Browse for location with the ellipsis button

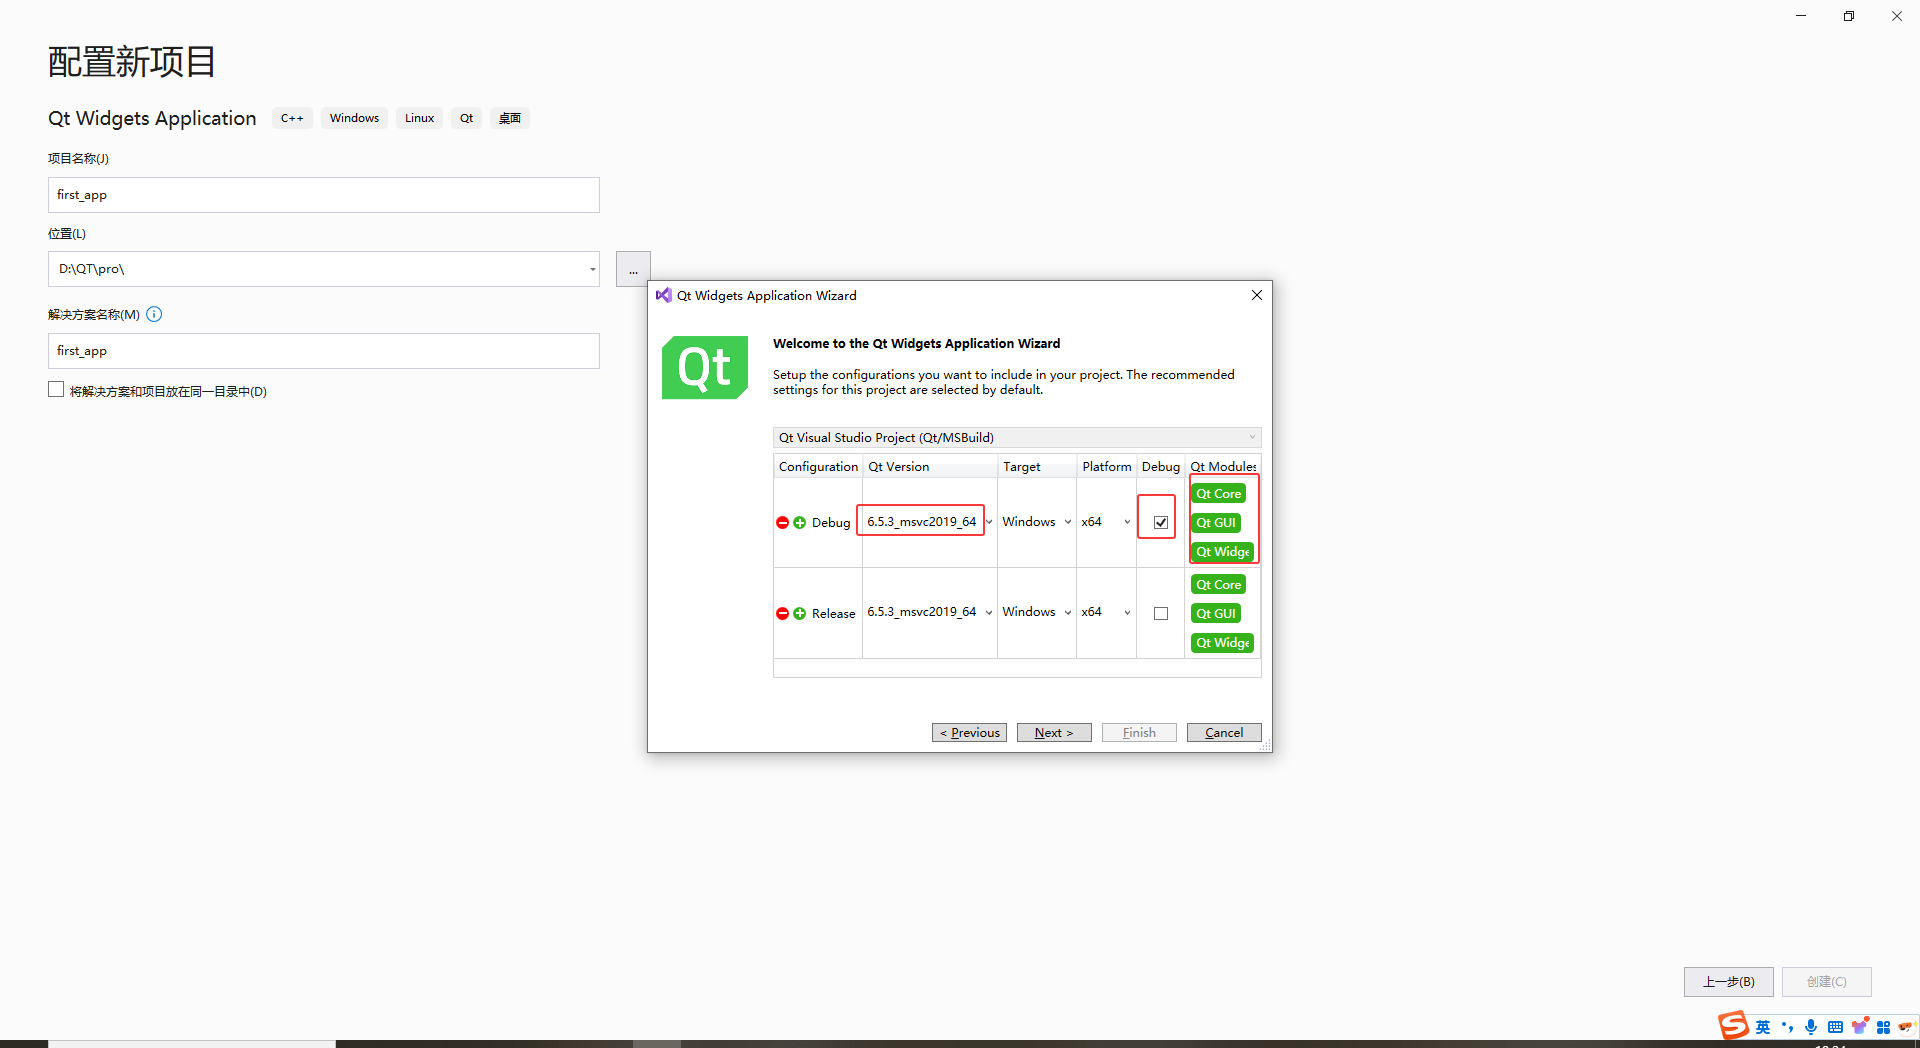coord(633,270)
